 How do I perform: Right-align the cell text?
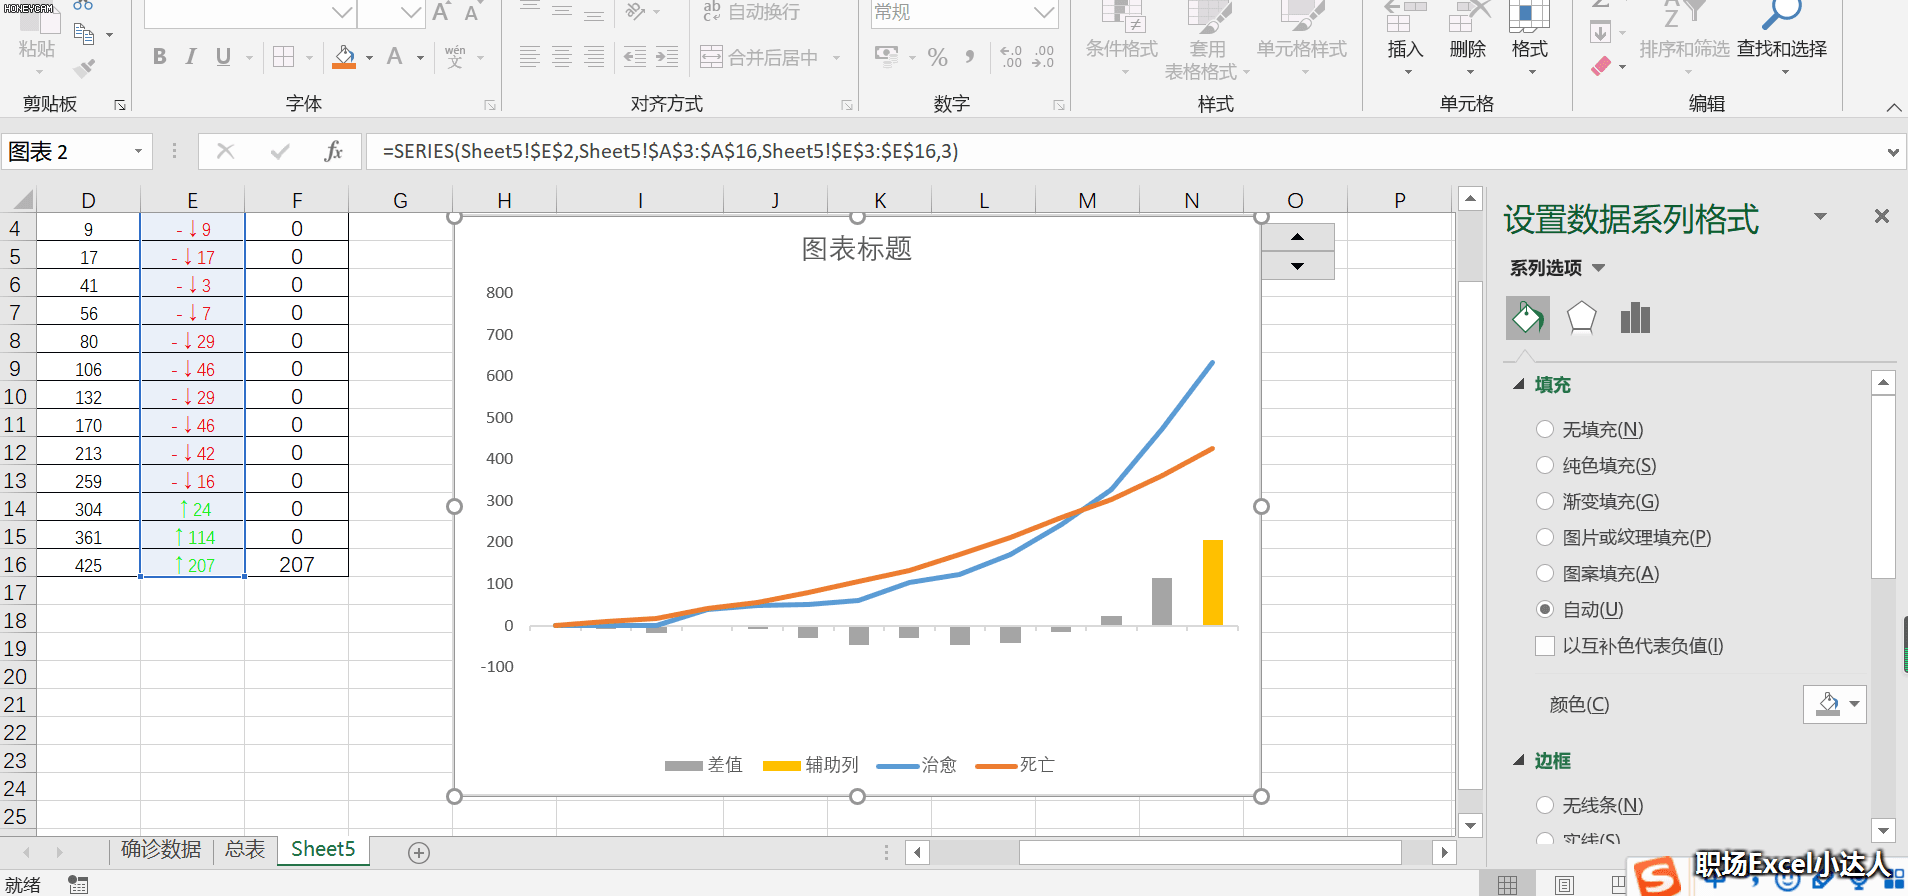[594, 57]
